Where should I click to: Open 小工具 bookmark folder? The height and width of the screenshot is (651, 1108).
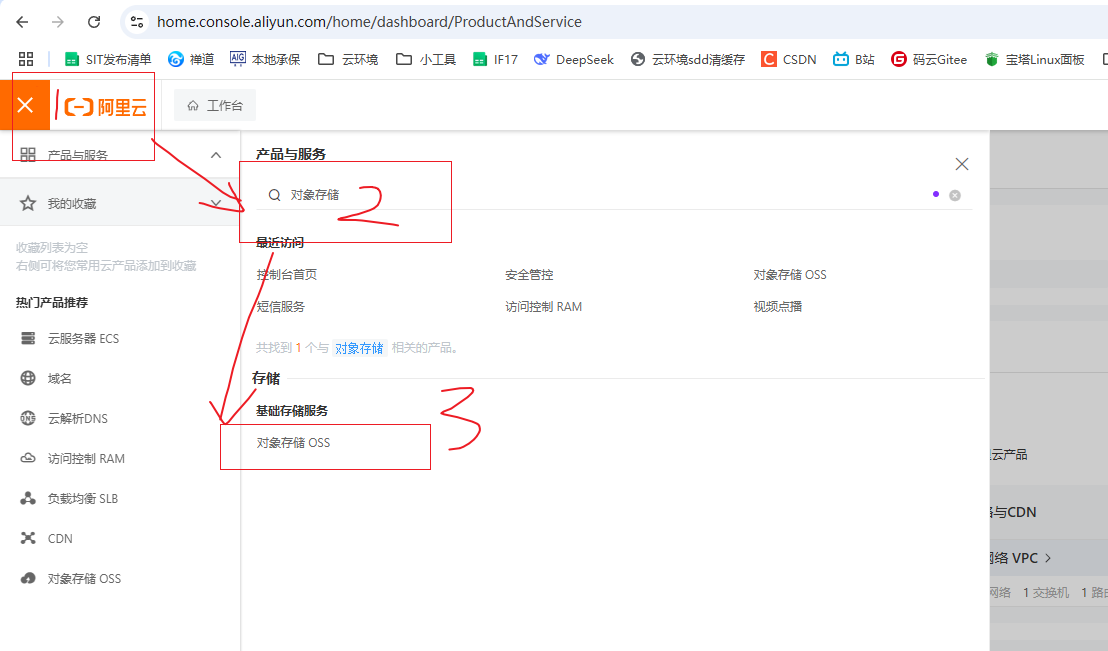pos(425,59)
